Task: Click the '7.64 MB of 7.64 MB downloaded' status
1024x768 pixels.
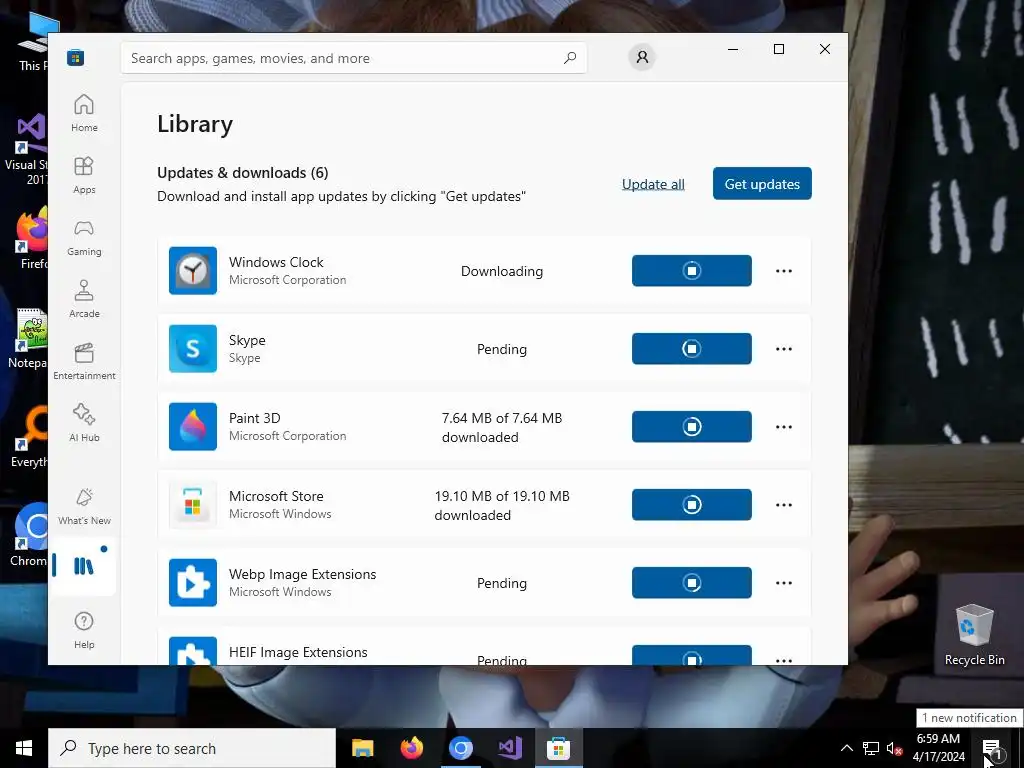Action: click(502, 427)
